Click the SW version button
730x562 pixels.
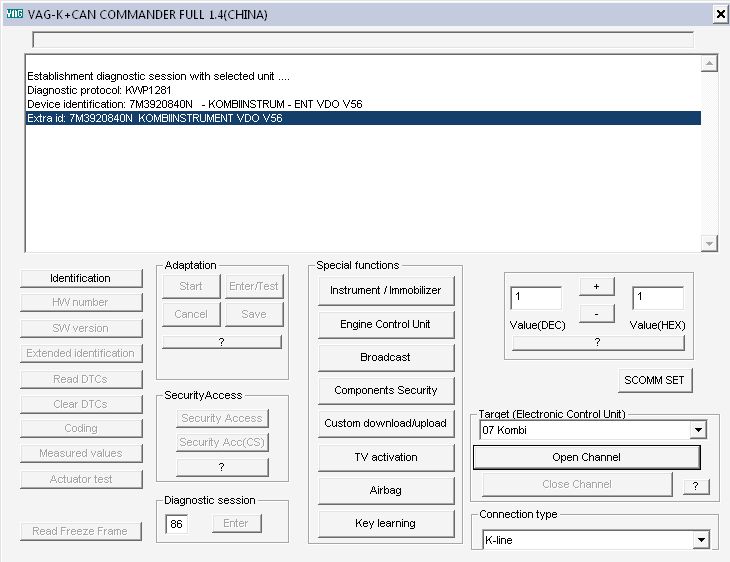[81, 328]
